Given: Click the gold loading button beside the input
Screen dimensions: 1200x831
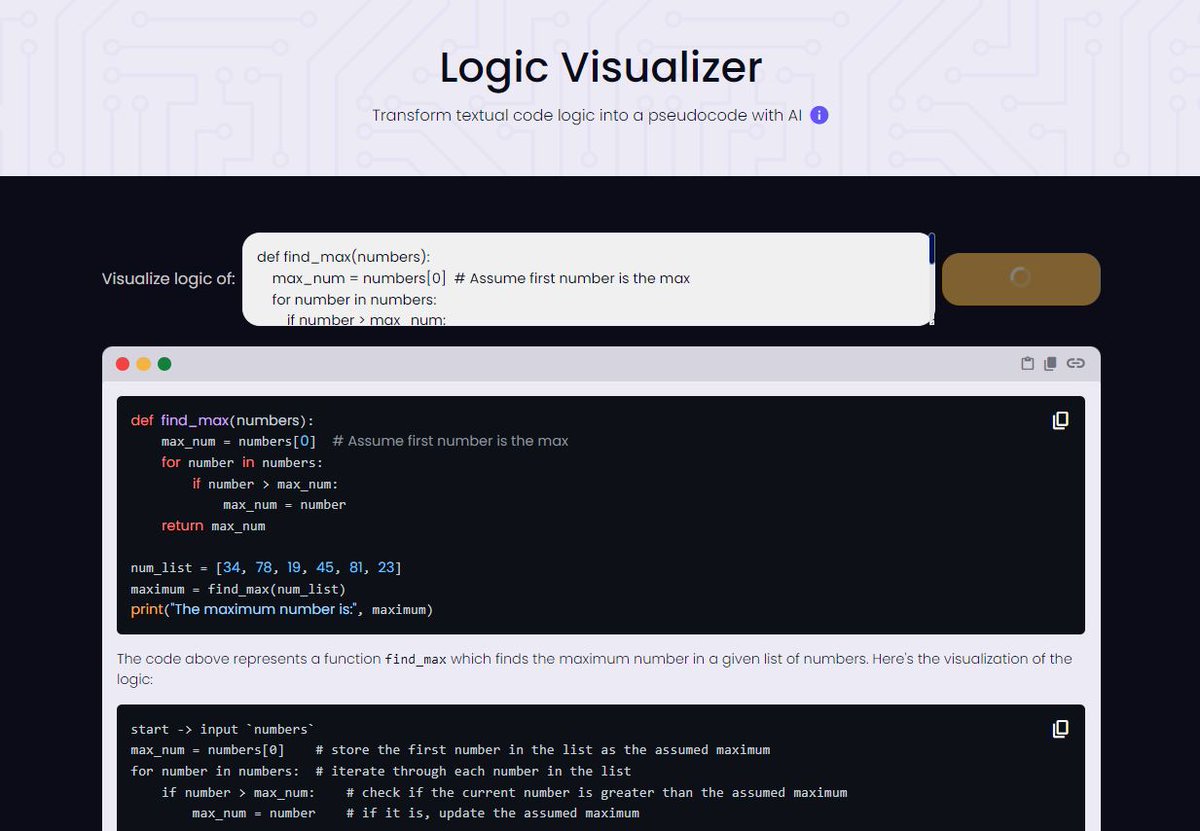Looking at the screenshot, I should pos(1021,279).
